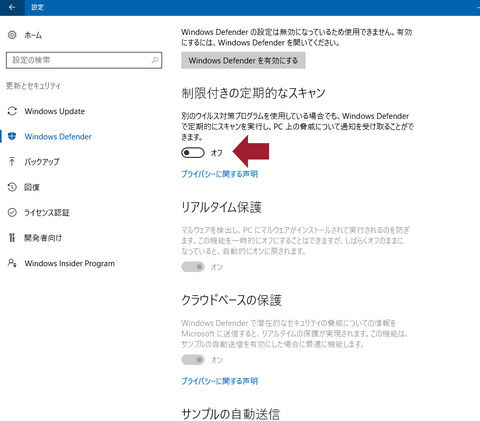Screen dimensions: 480x421
Task: Click the Windows Insider person icon
Action: pyautogui.click(x=12, y=263)
